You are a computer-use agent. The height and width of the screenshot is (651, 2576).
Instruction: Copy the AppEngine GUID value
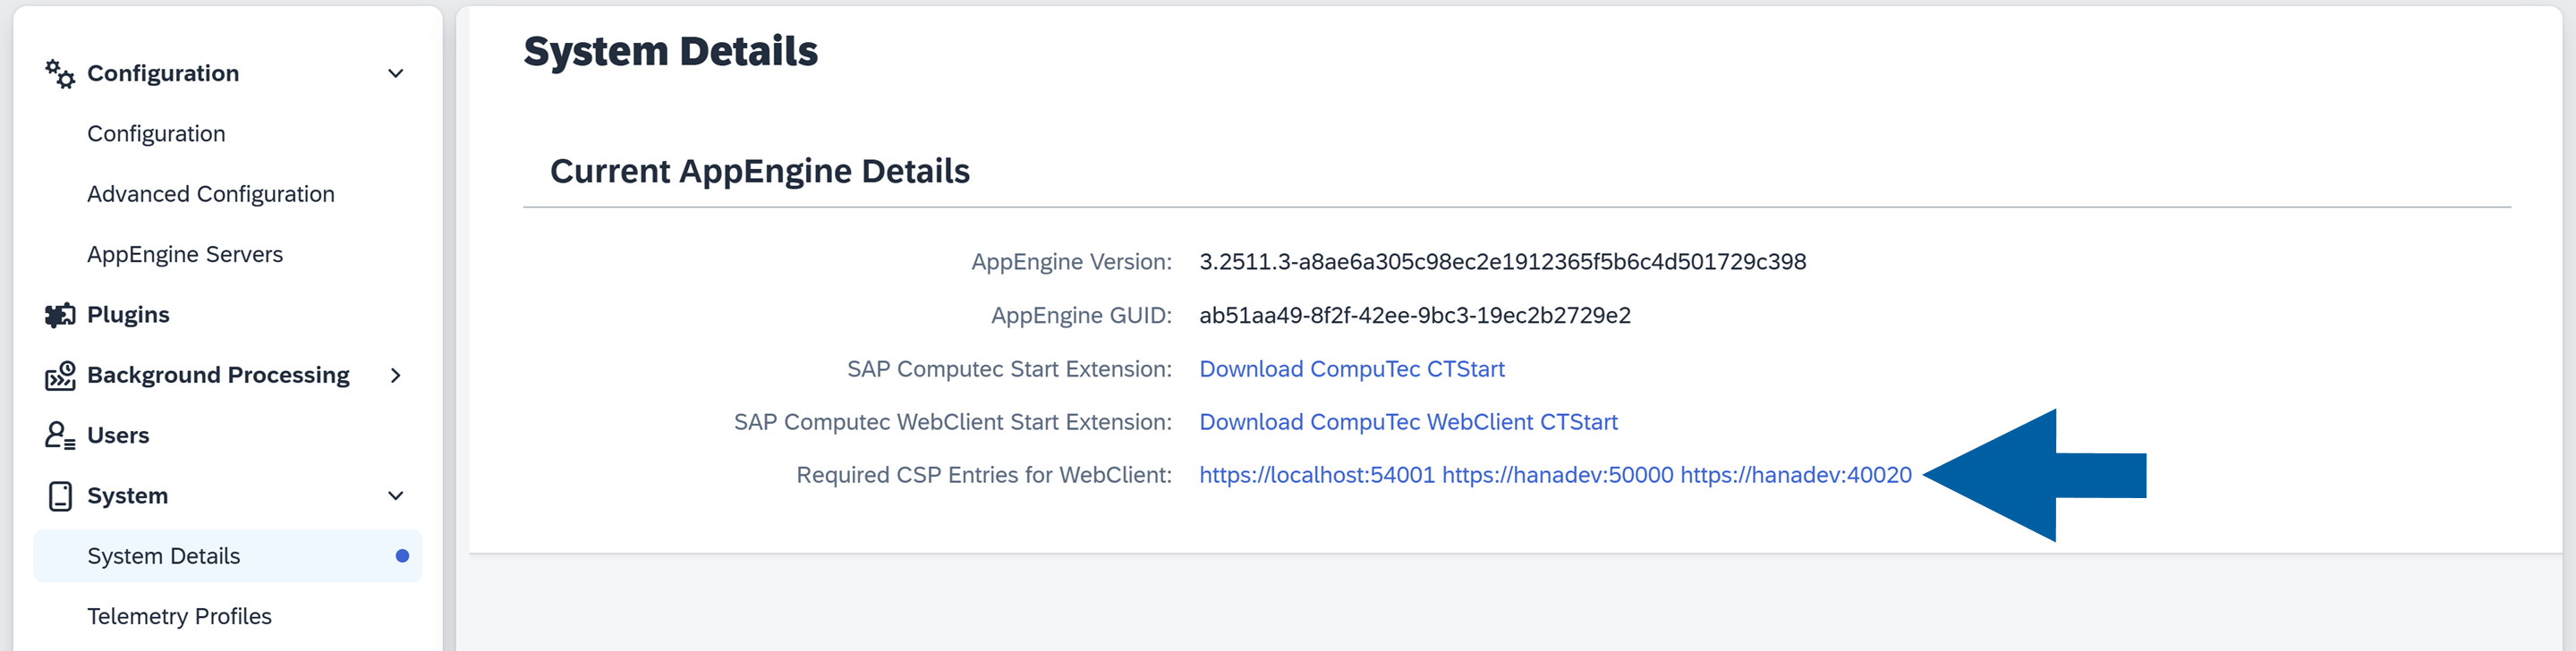[1414, 315]
